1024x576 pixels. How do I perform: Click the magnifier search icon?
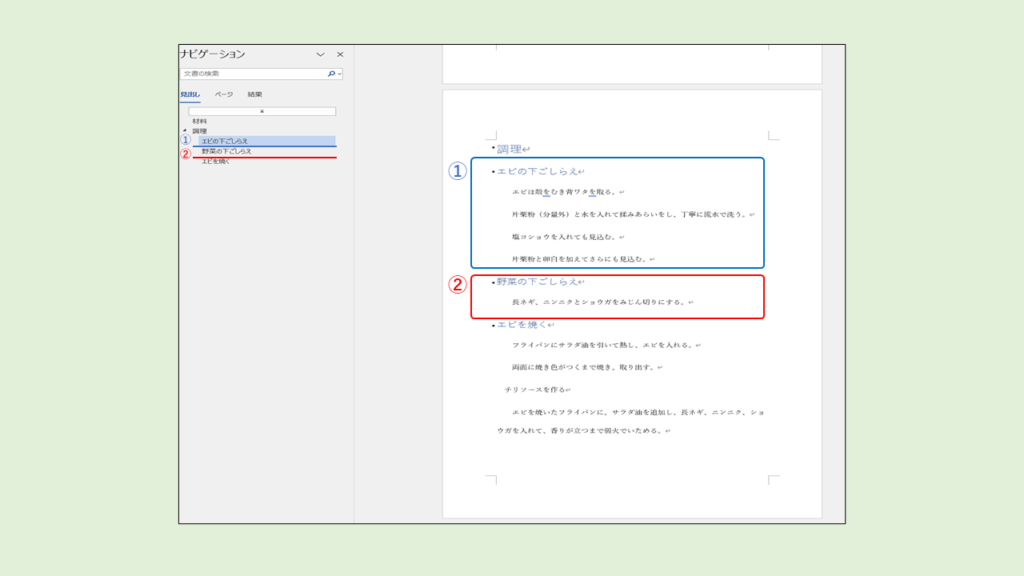[x=331, y=74]
